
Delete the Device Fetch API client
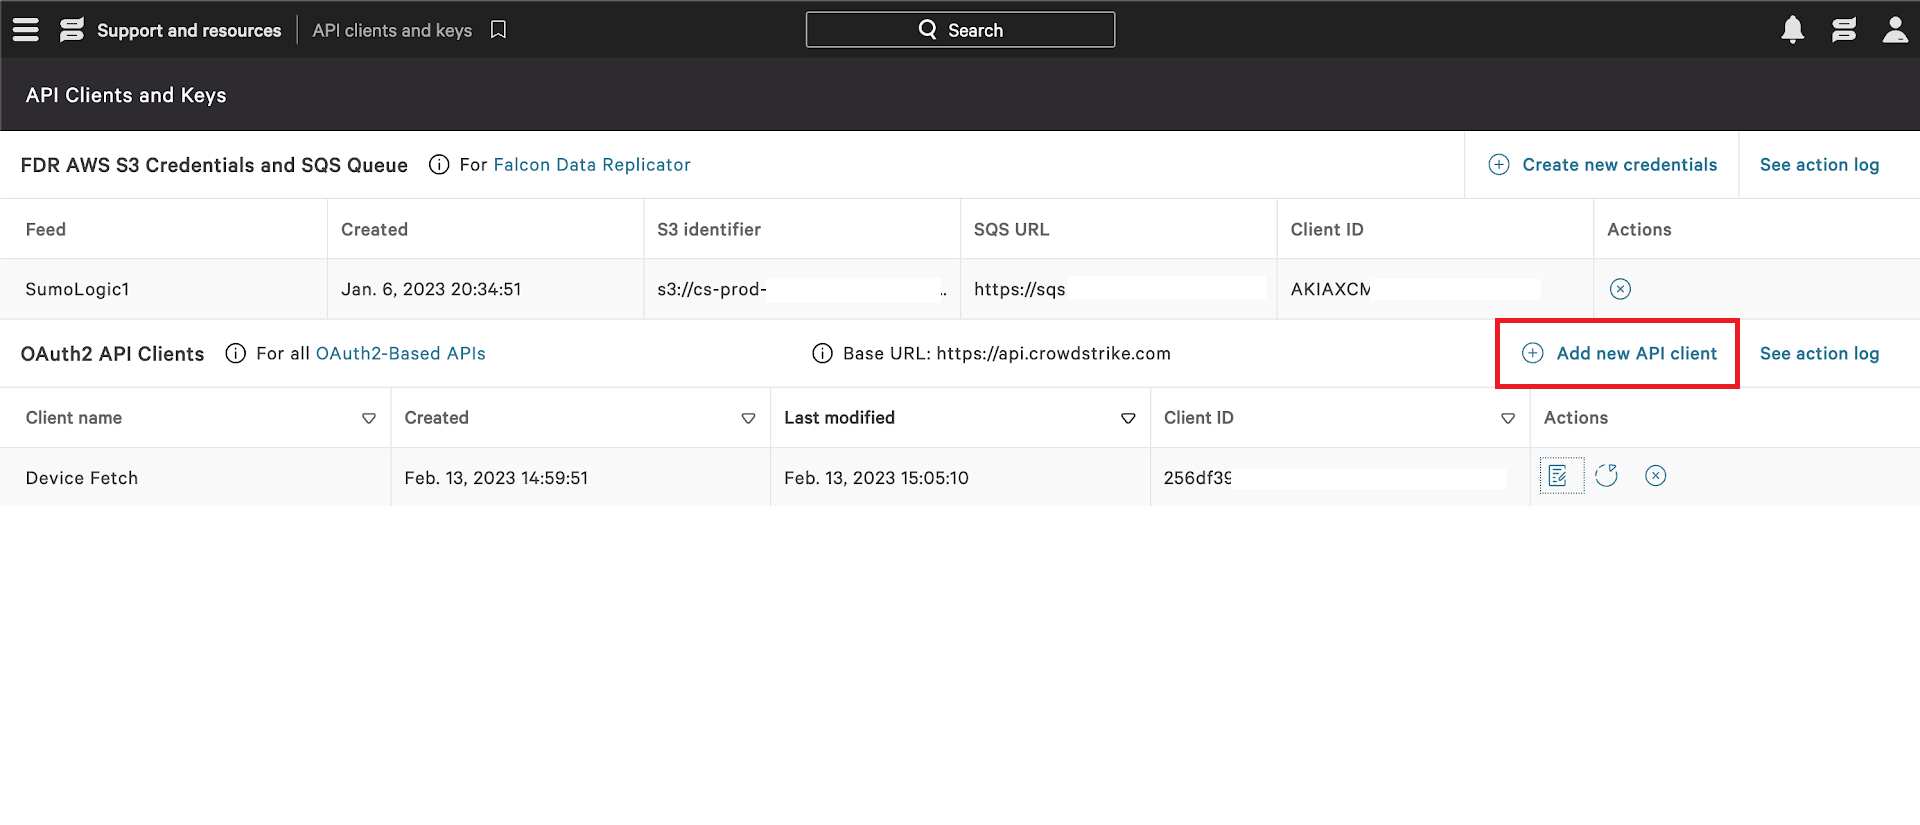[1655, 476]
